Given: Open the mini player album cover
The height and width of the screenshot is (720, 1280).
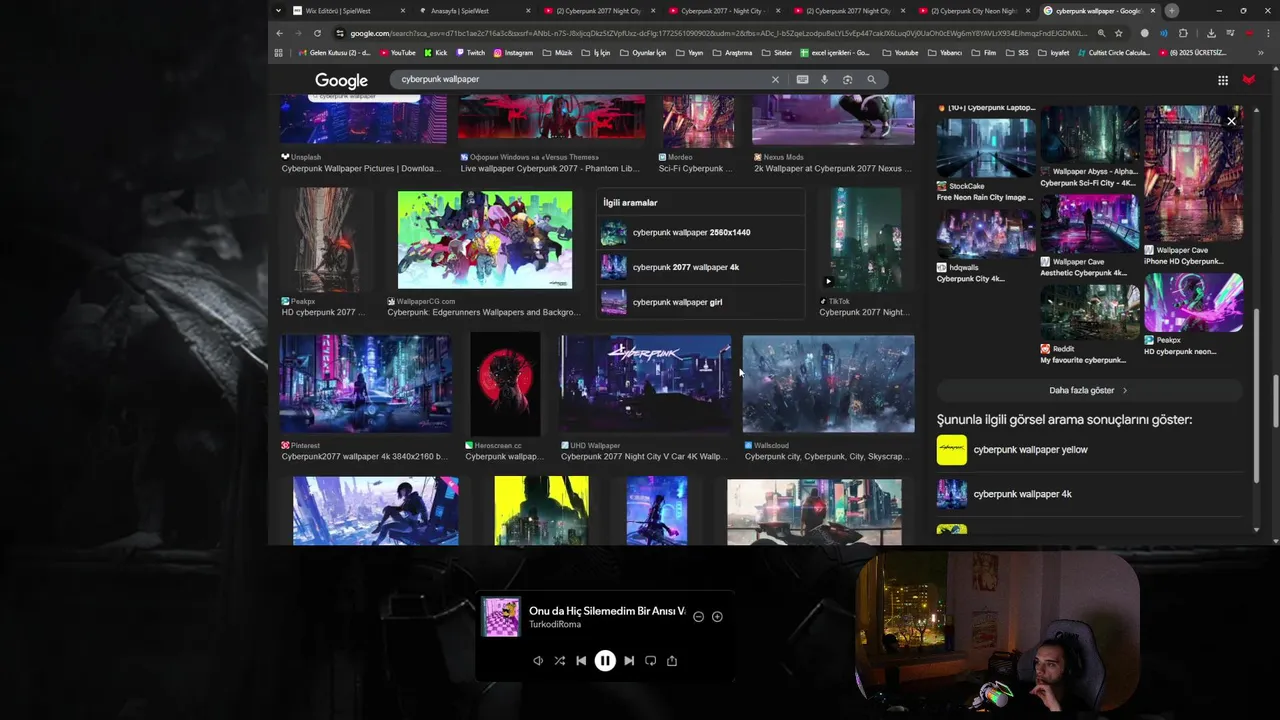Looking at the screenshot, I should point(501,617).
